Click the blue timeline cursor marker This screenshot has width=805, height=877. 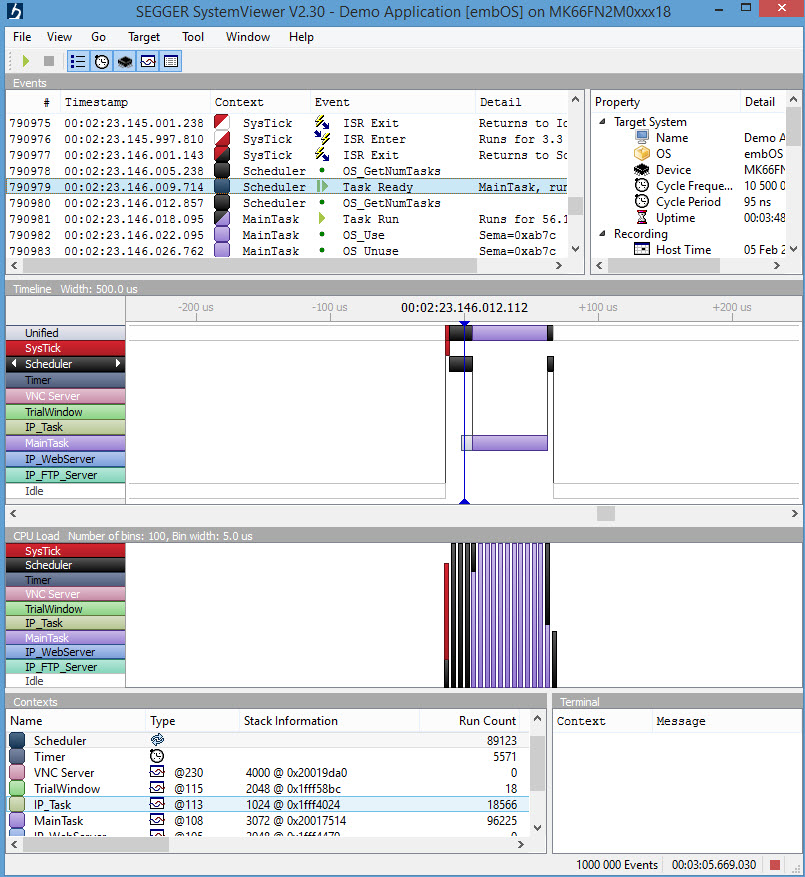[x=464, y=413]
